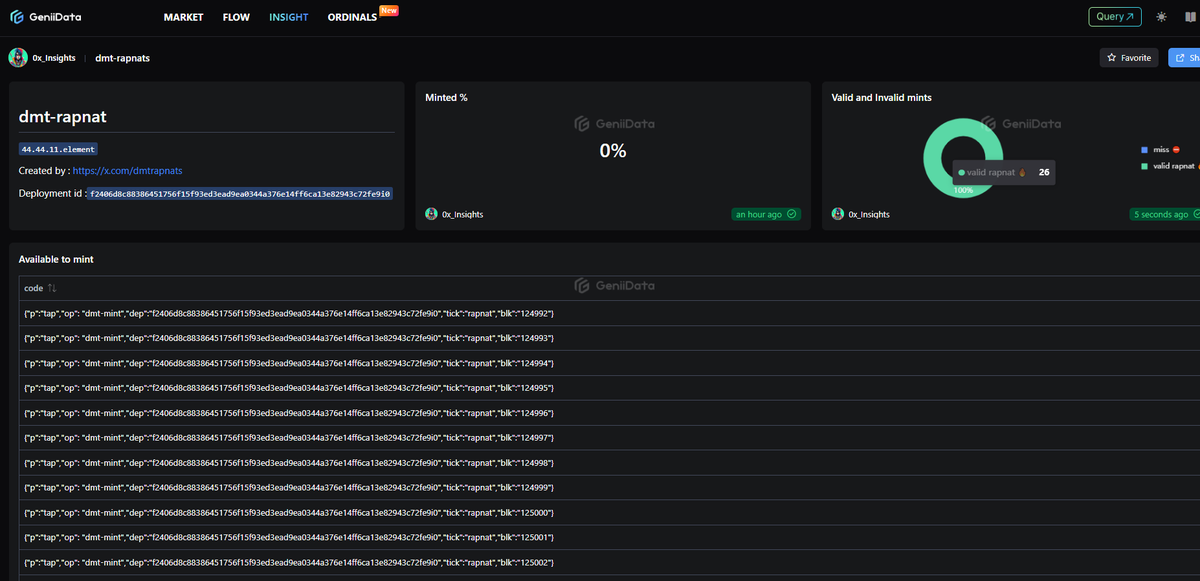Screen dimensions: 1200x581
Task: Click the 0x_Insights avatar in the breadcrumb
Action: (18, 57)
